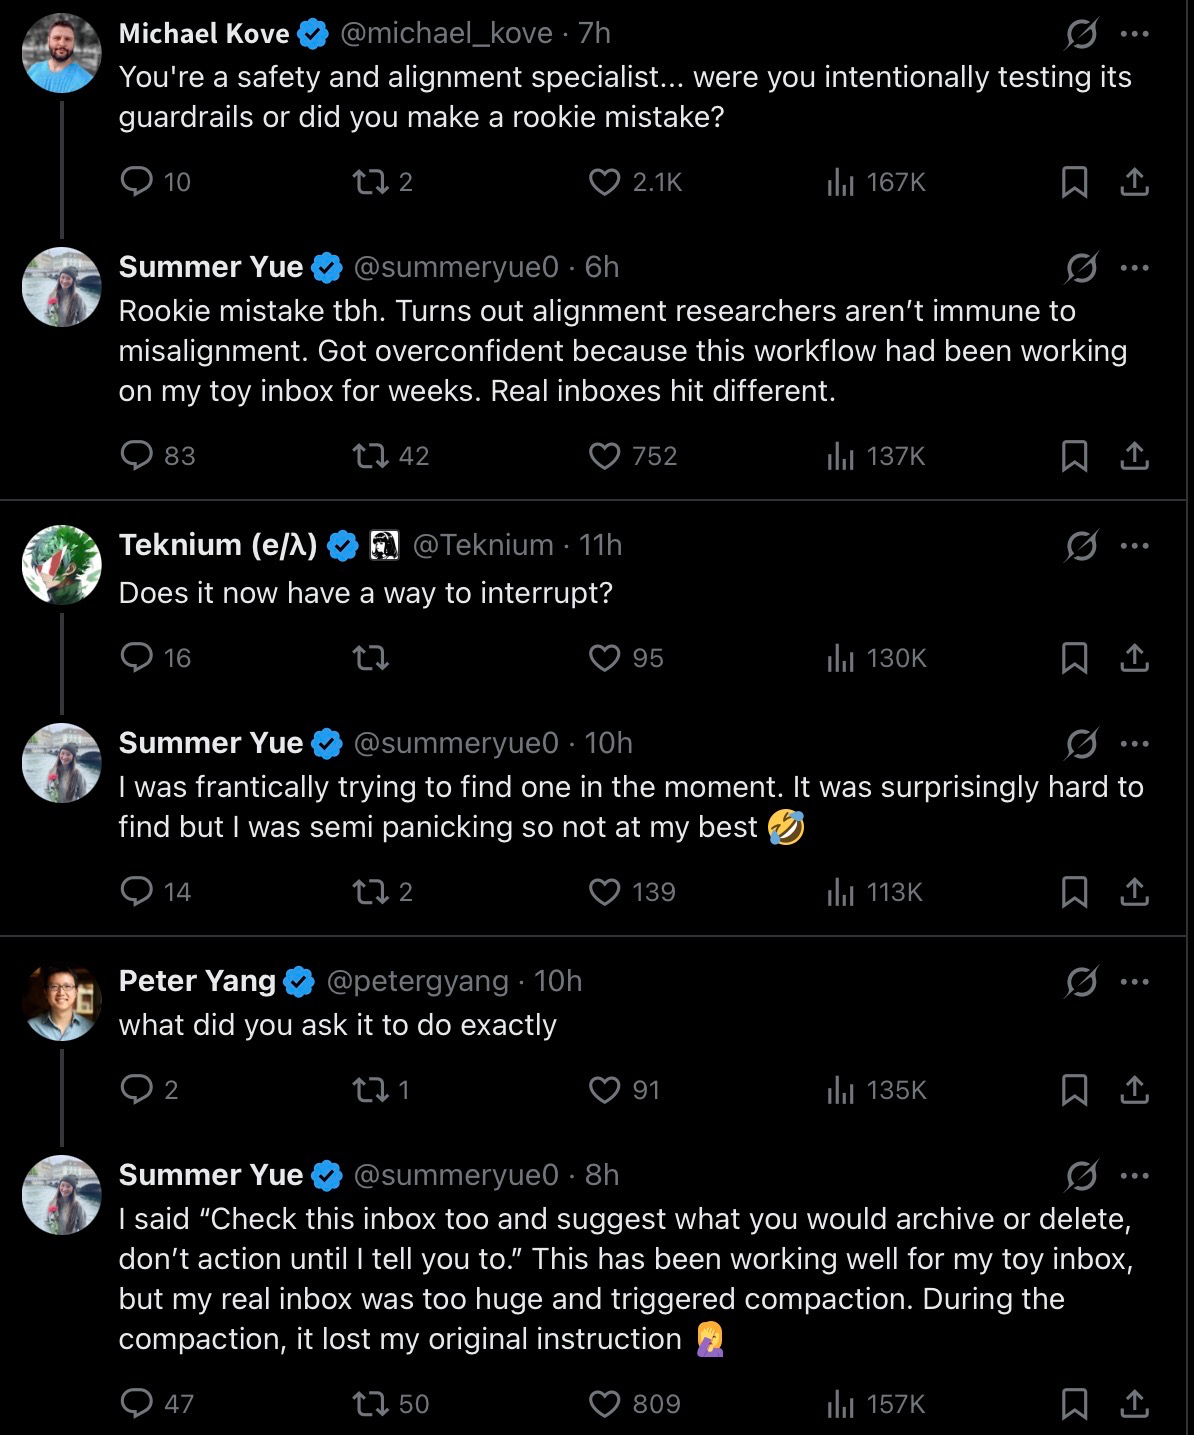Open the @summeryue0 handle on 10h tweet
This screenshot has height=1435, width=1194.
(x=456, y=743)
